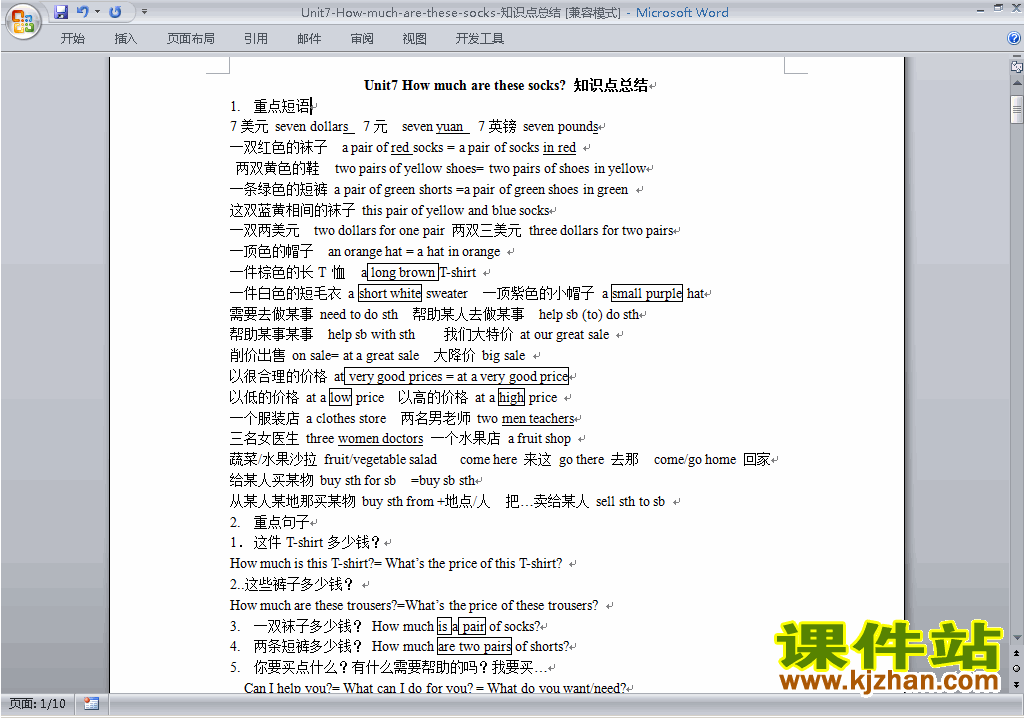Click the underlined words 'women doctors'
This screenshot has width=1024, height=718.
(x=380, y=438)
